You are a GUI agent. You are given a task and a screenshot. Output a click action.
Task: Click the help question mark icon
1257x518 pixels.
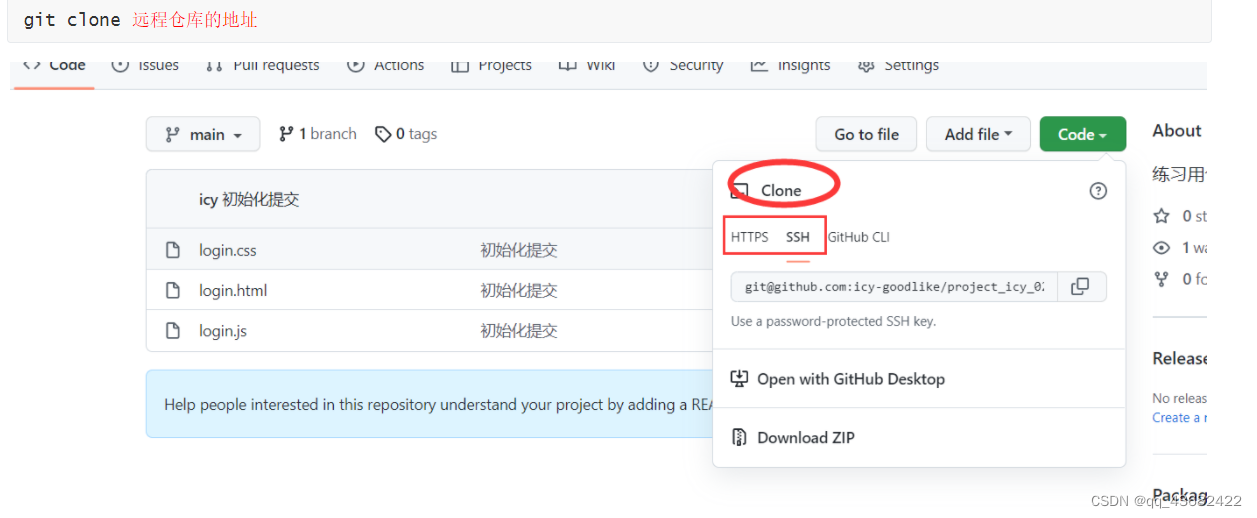point(1098,191)
